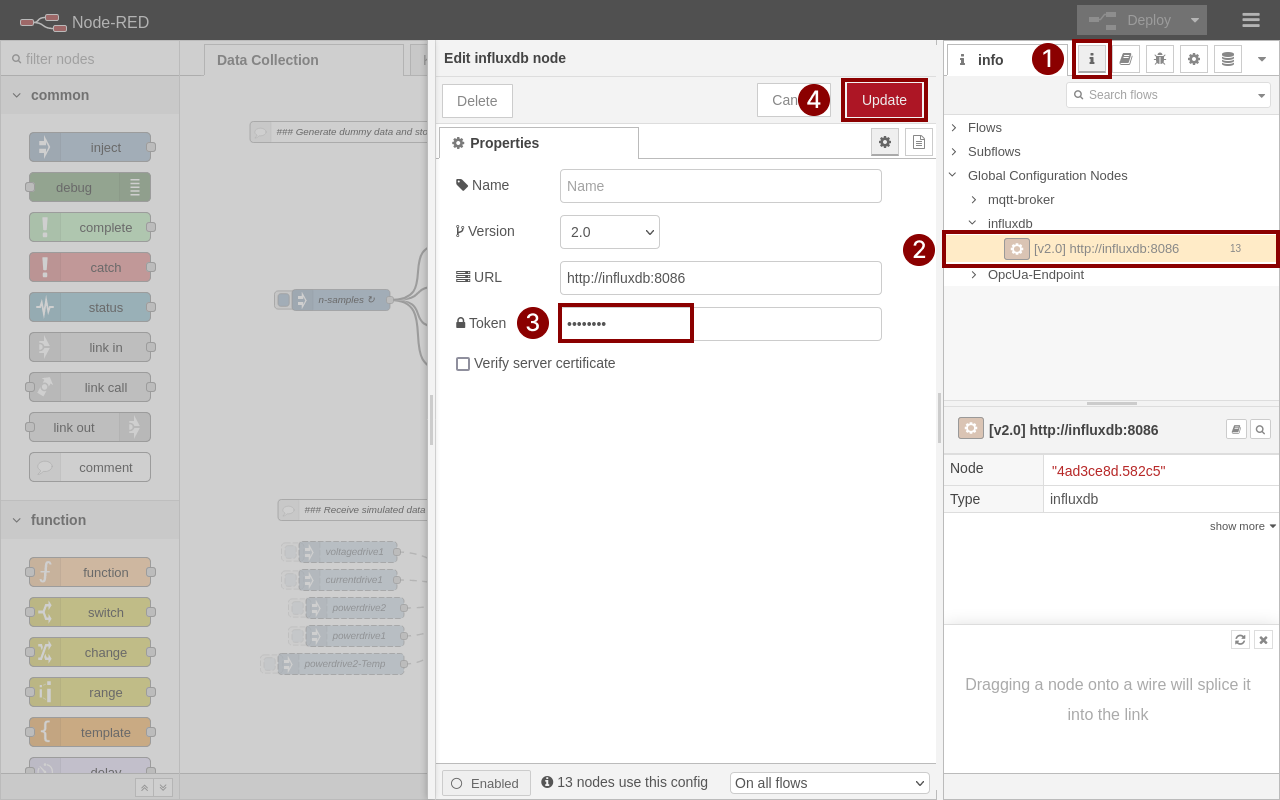
Task: Open the On all flows scope dropdown
Action: 829,783
